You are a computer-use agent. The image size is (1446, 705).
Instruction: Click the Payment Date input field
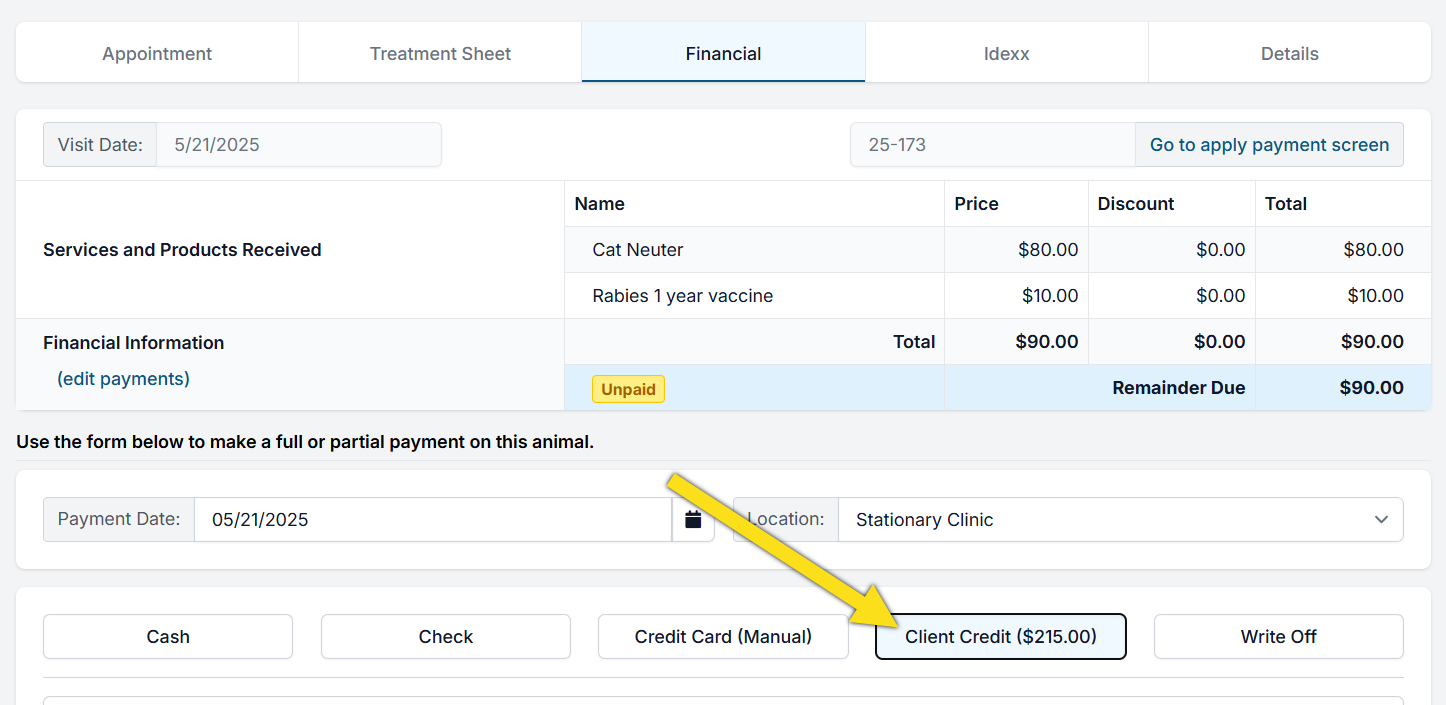(432, 520)
